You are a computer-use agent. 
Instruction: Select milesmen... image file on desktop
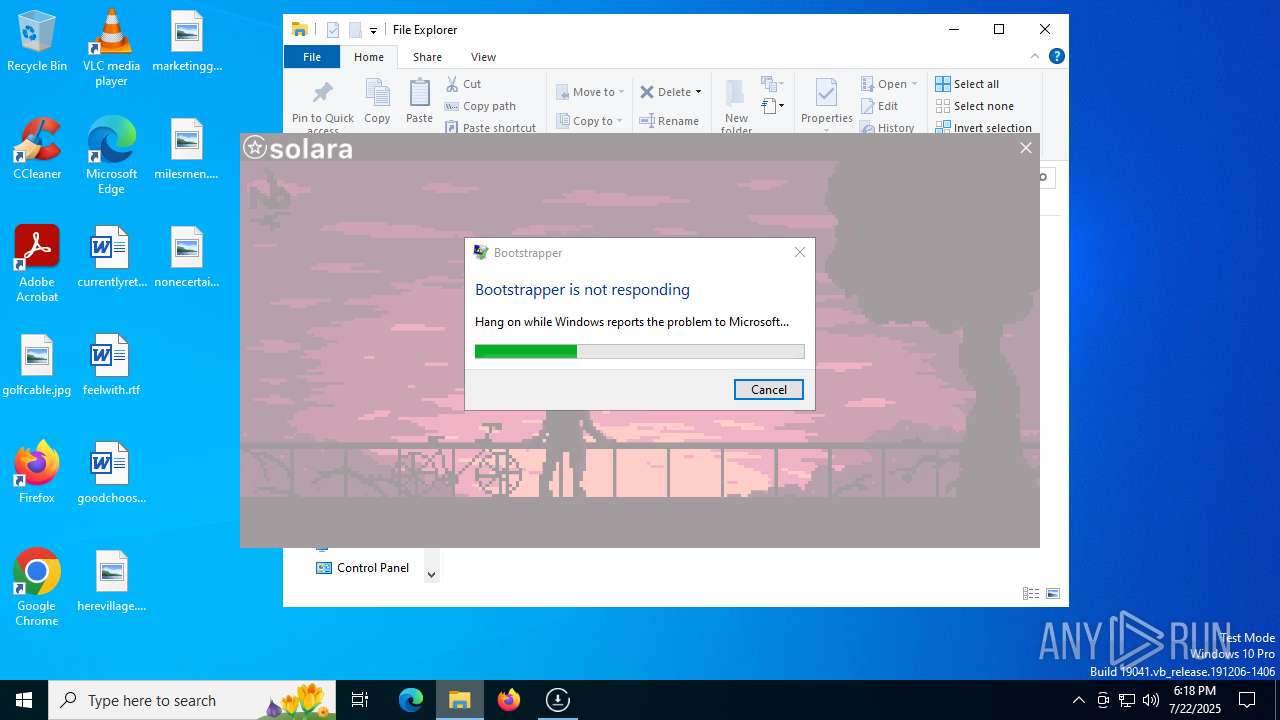coord(187,149)
